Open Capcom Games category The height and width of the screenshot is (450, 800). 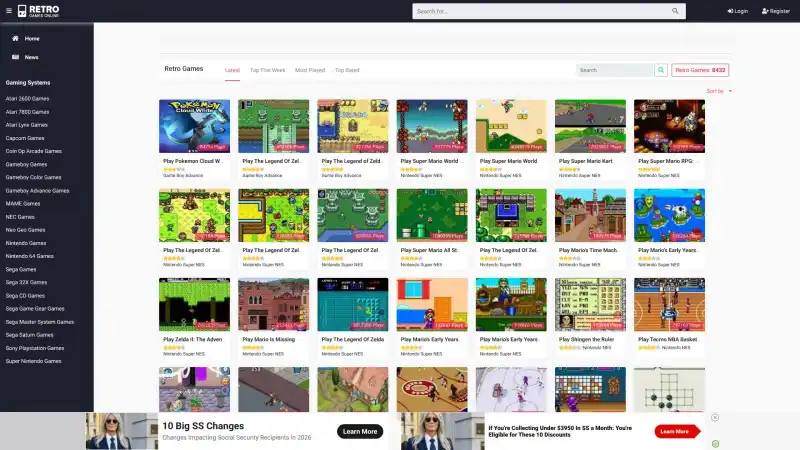(x=25, y=138)
